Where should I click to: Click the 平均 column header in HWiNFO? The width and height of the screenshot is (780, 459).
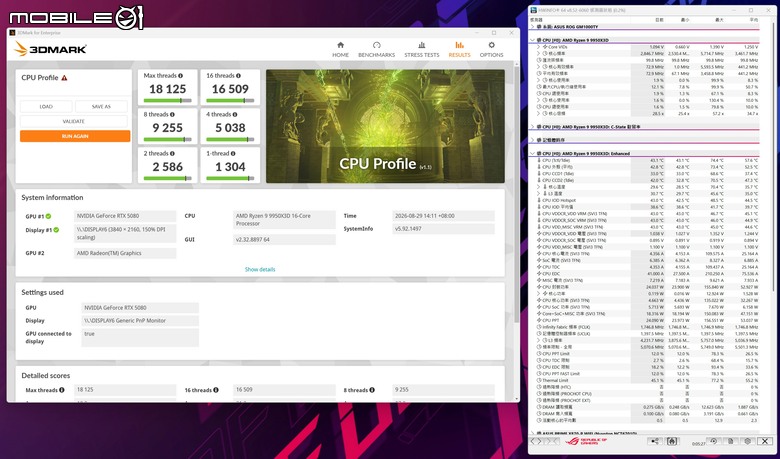tap(754, 20)
